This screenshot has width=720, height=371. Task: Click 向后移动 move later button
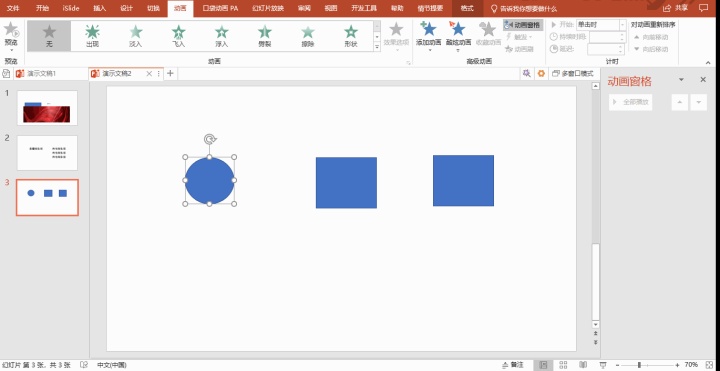652,49
